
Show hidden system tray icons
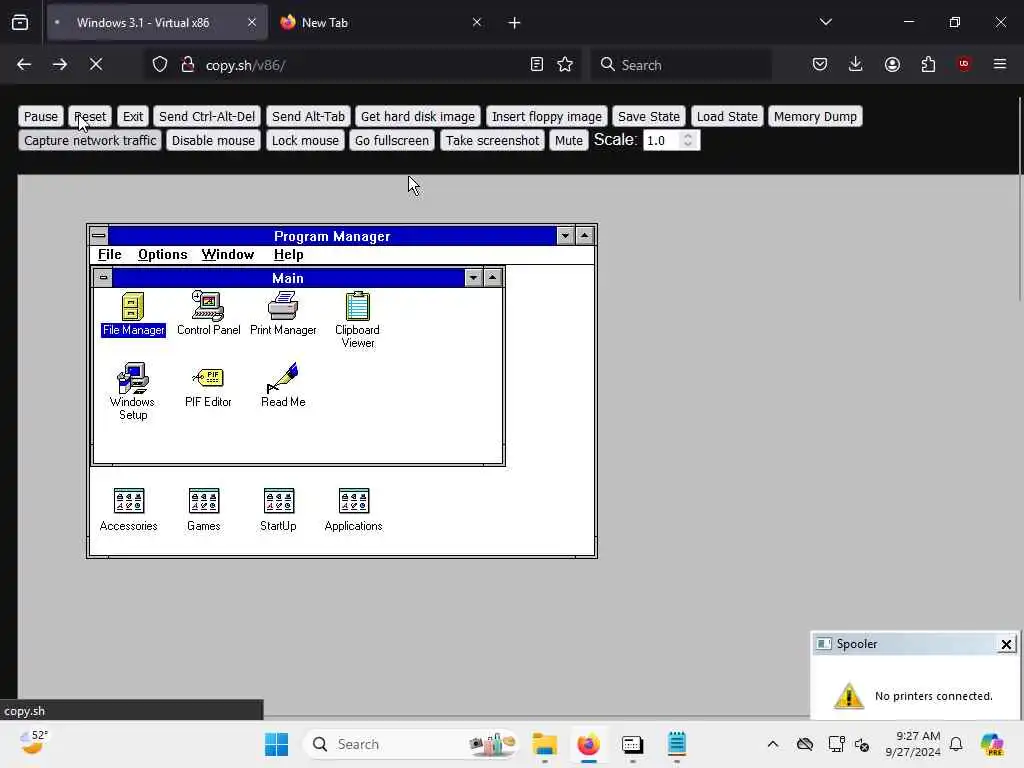point(773,744)
